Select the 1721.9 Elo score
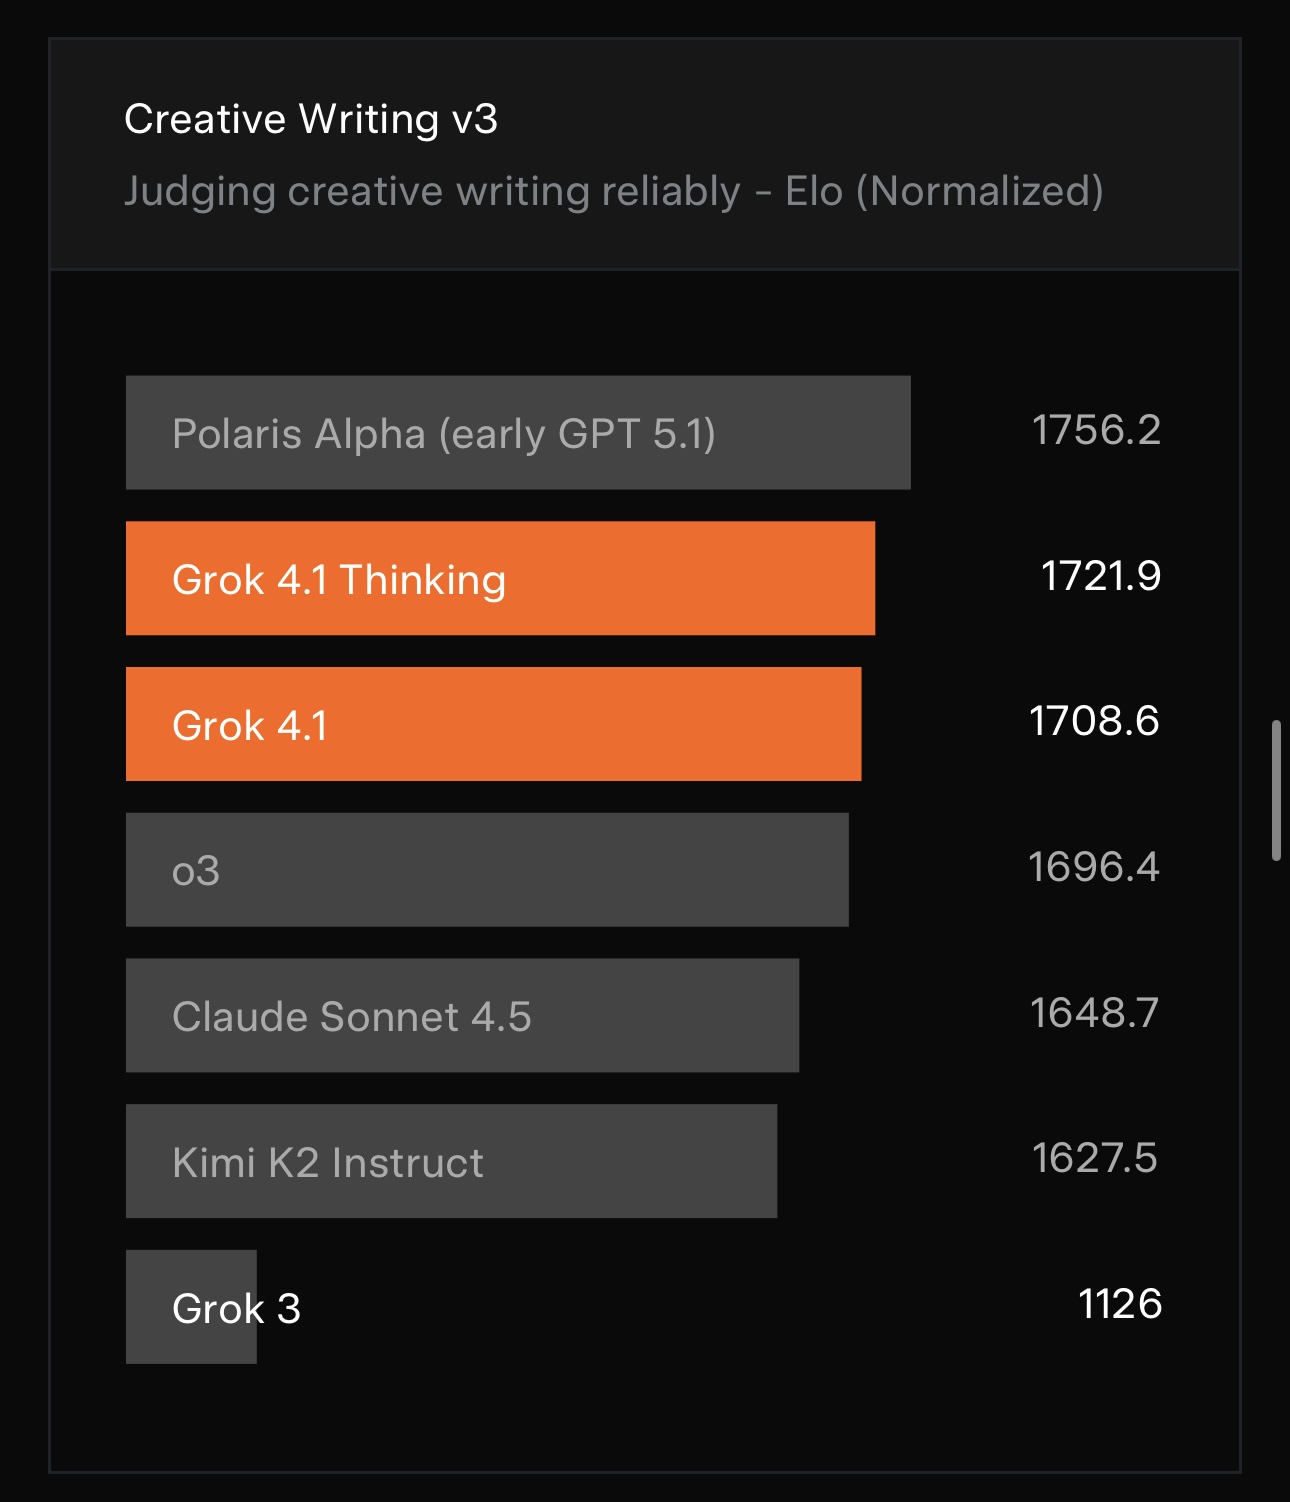The height and width of the screenshot is (1502, 1290). (1100, 576)
